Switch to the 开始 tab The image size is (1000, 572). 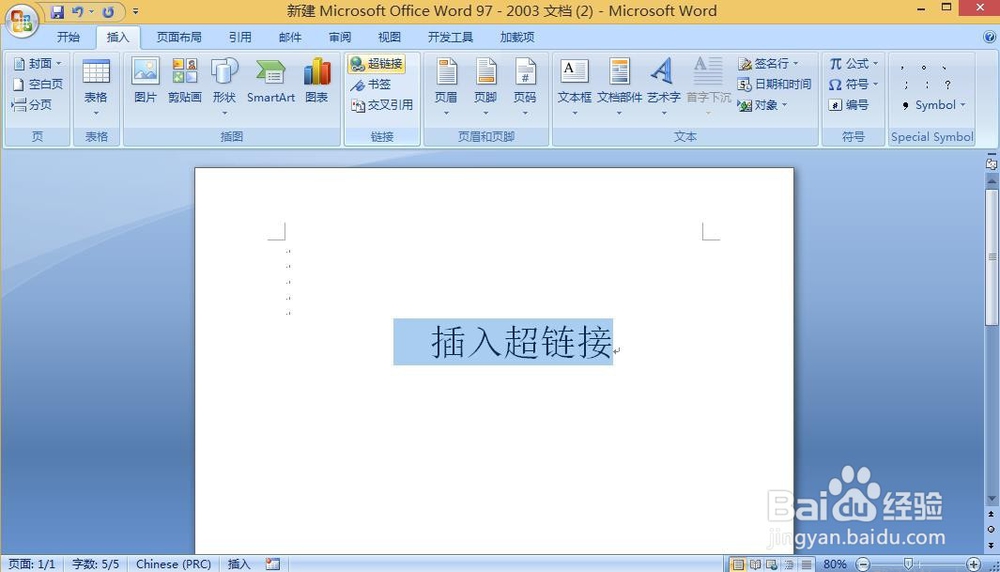point(68,37)
